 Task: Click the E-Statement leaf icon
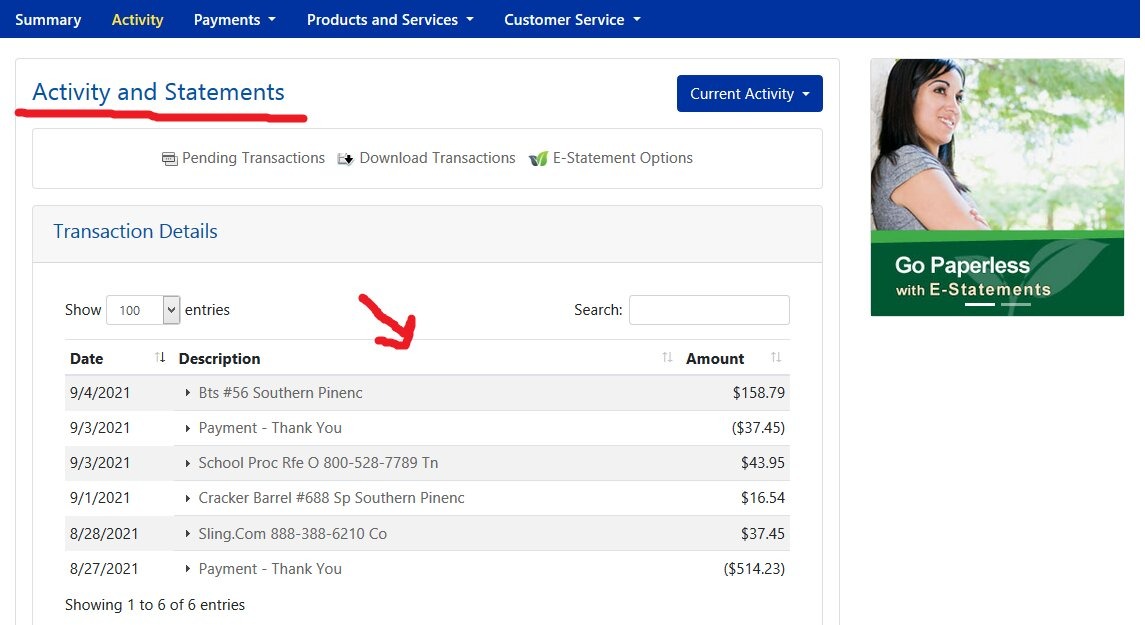coord(538,158)
